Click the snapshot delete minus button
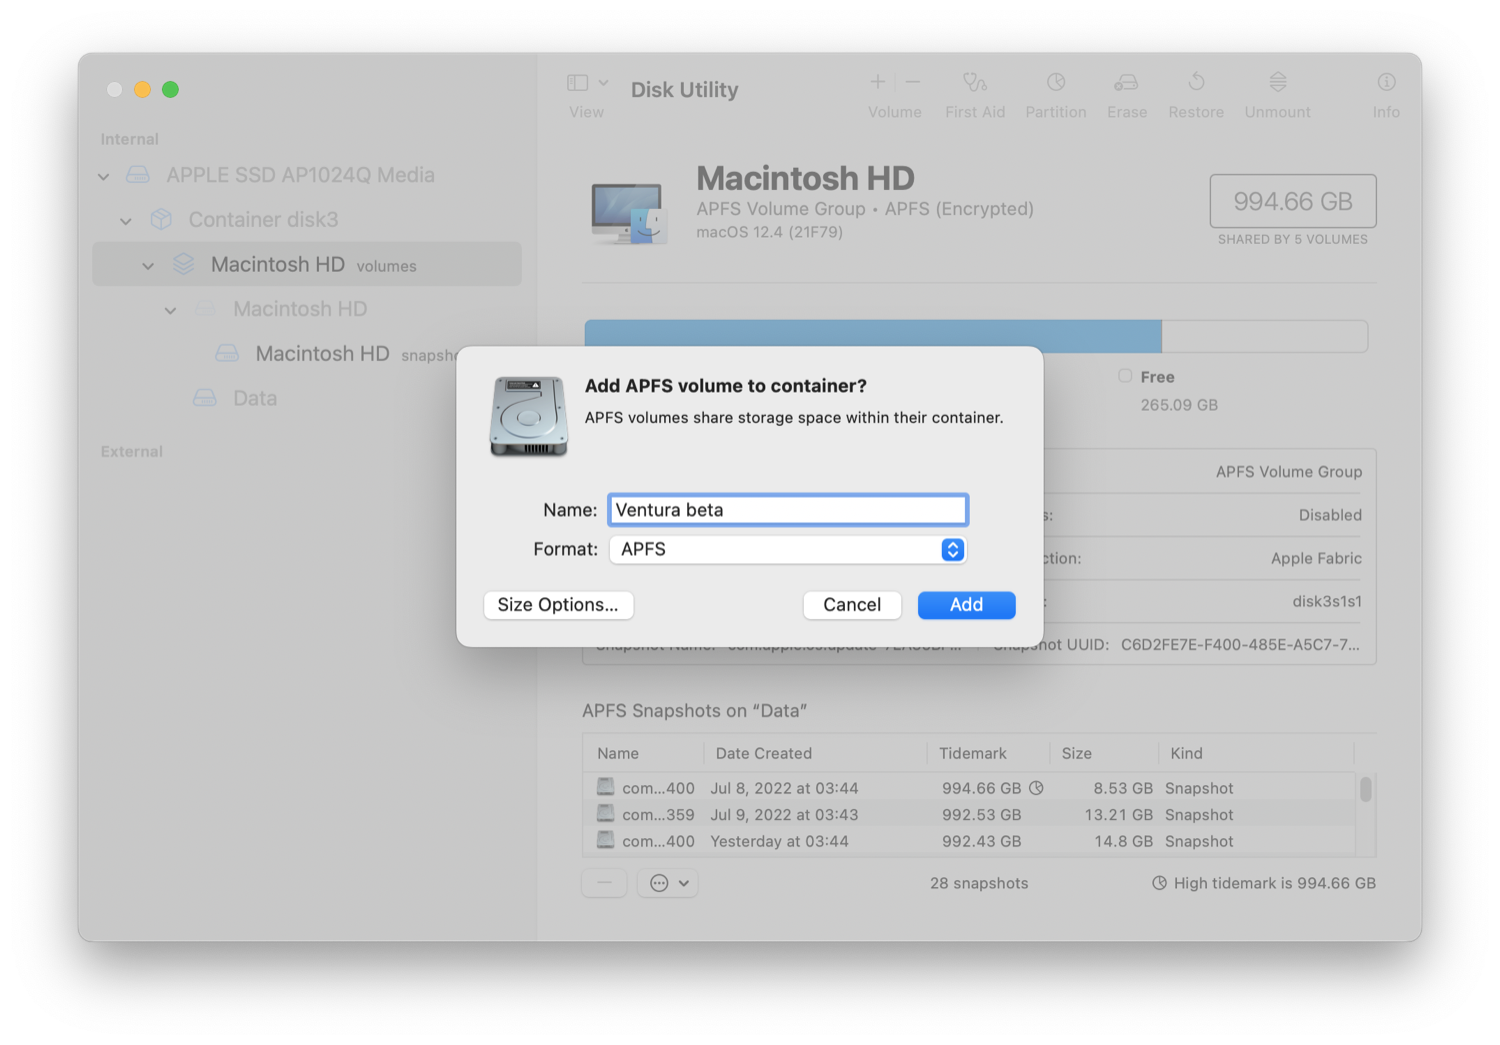Screen dimensions: 1500x1045 [605, 883]
